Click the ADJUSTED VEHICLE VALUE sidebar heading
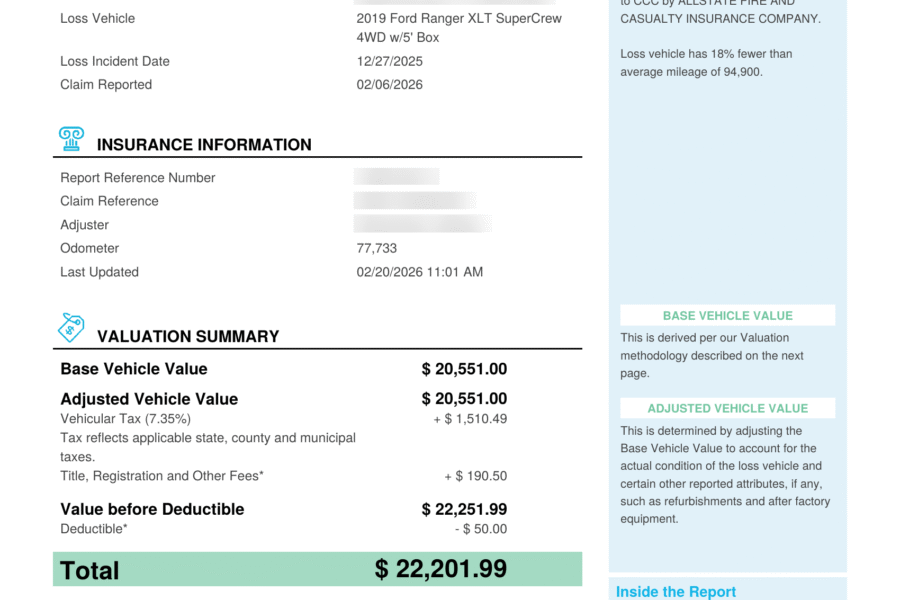Viewport: 900px width, 600px height. [727, 408]
